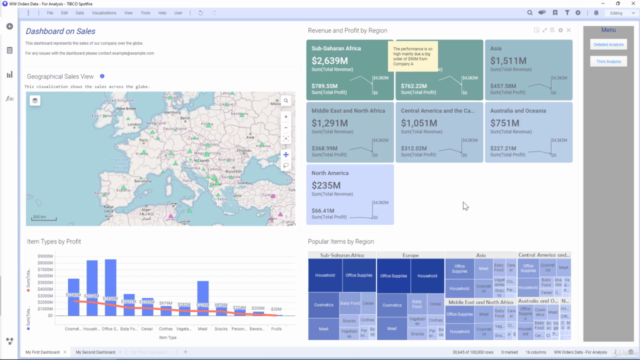This screenshot has width=640, height=360.
Task: Maximize the Revenue and Profit visualization
Action: pyautogui.click(x=544, y=30)
